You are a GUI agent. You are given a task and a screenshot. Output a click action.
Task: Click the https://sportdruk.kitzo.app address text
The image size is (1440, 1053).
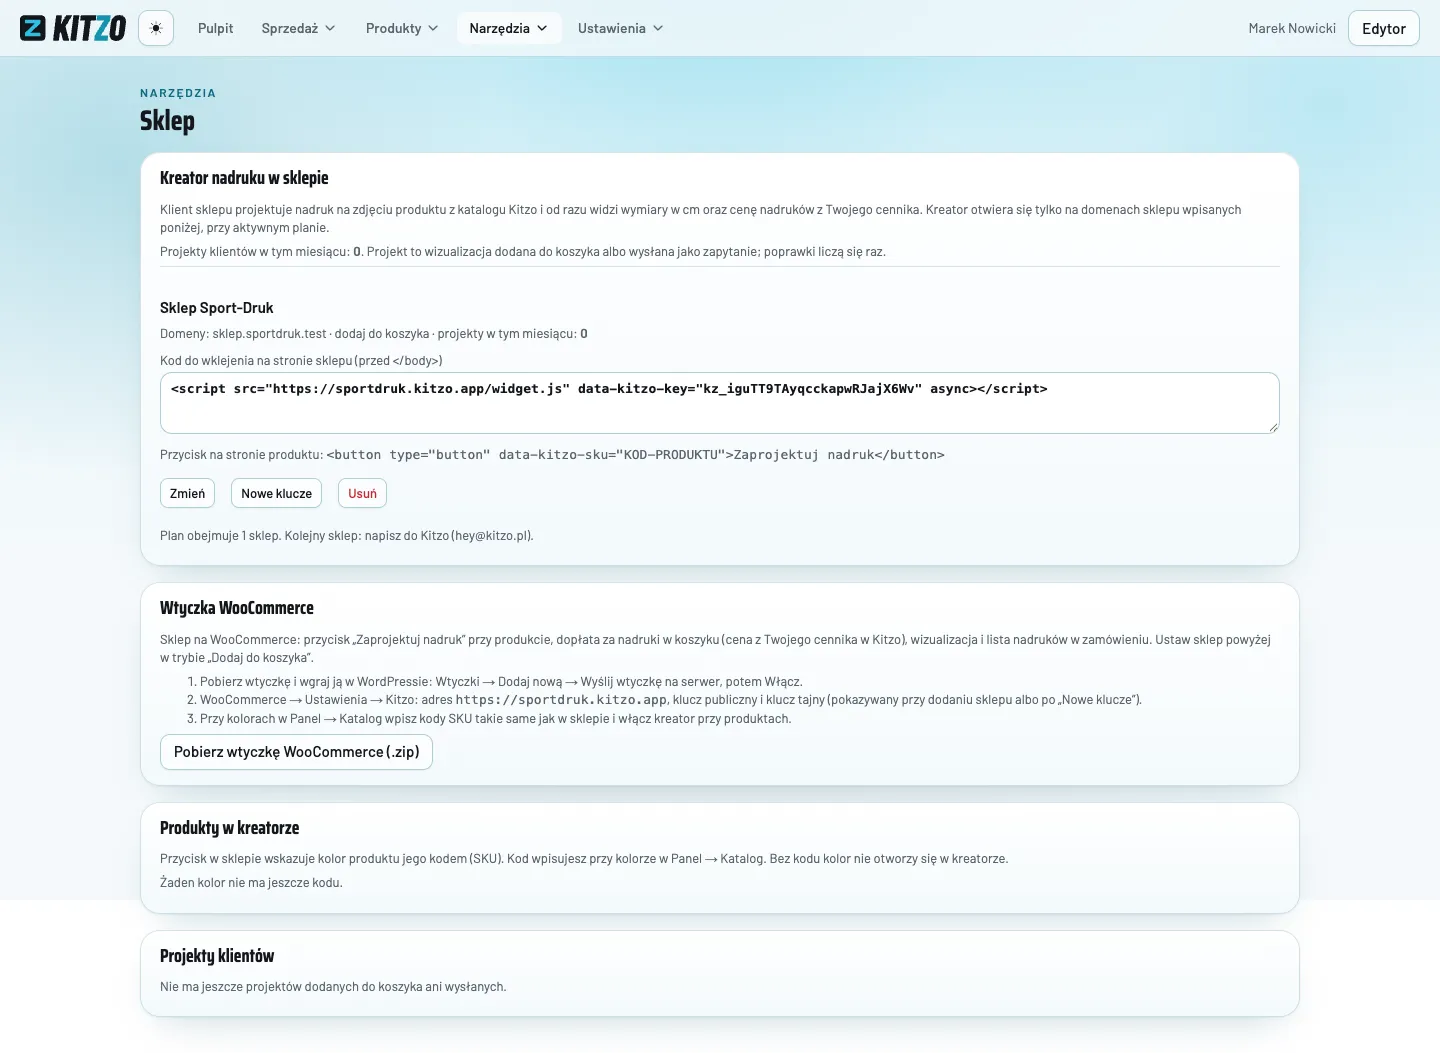[561, 700]
